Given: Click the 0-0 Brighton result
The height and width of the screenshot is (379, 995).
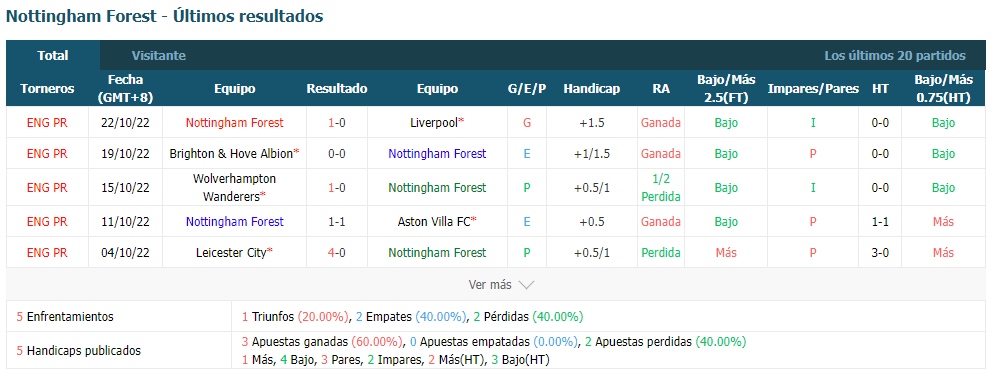Looking at the screenshot, I should pyautogui.click(x=337, y=154).
